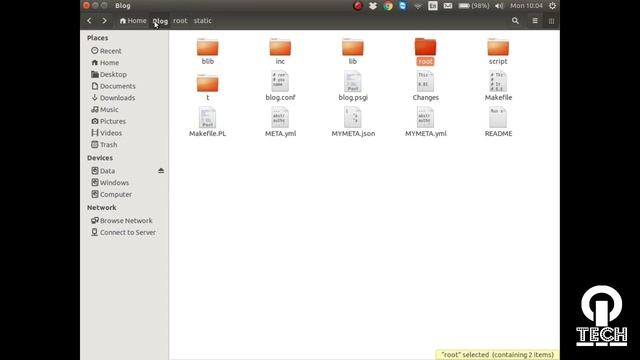Viewport: 640px width, 360px height.
Task: Open Downloads in the sidebar
Action: (x=113, y=98)
